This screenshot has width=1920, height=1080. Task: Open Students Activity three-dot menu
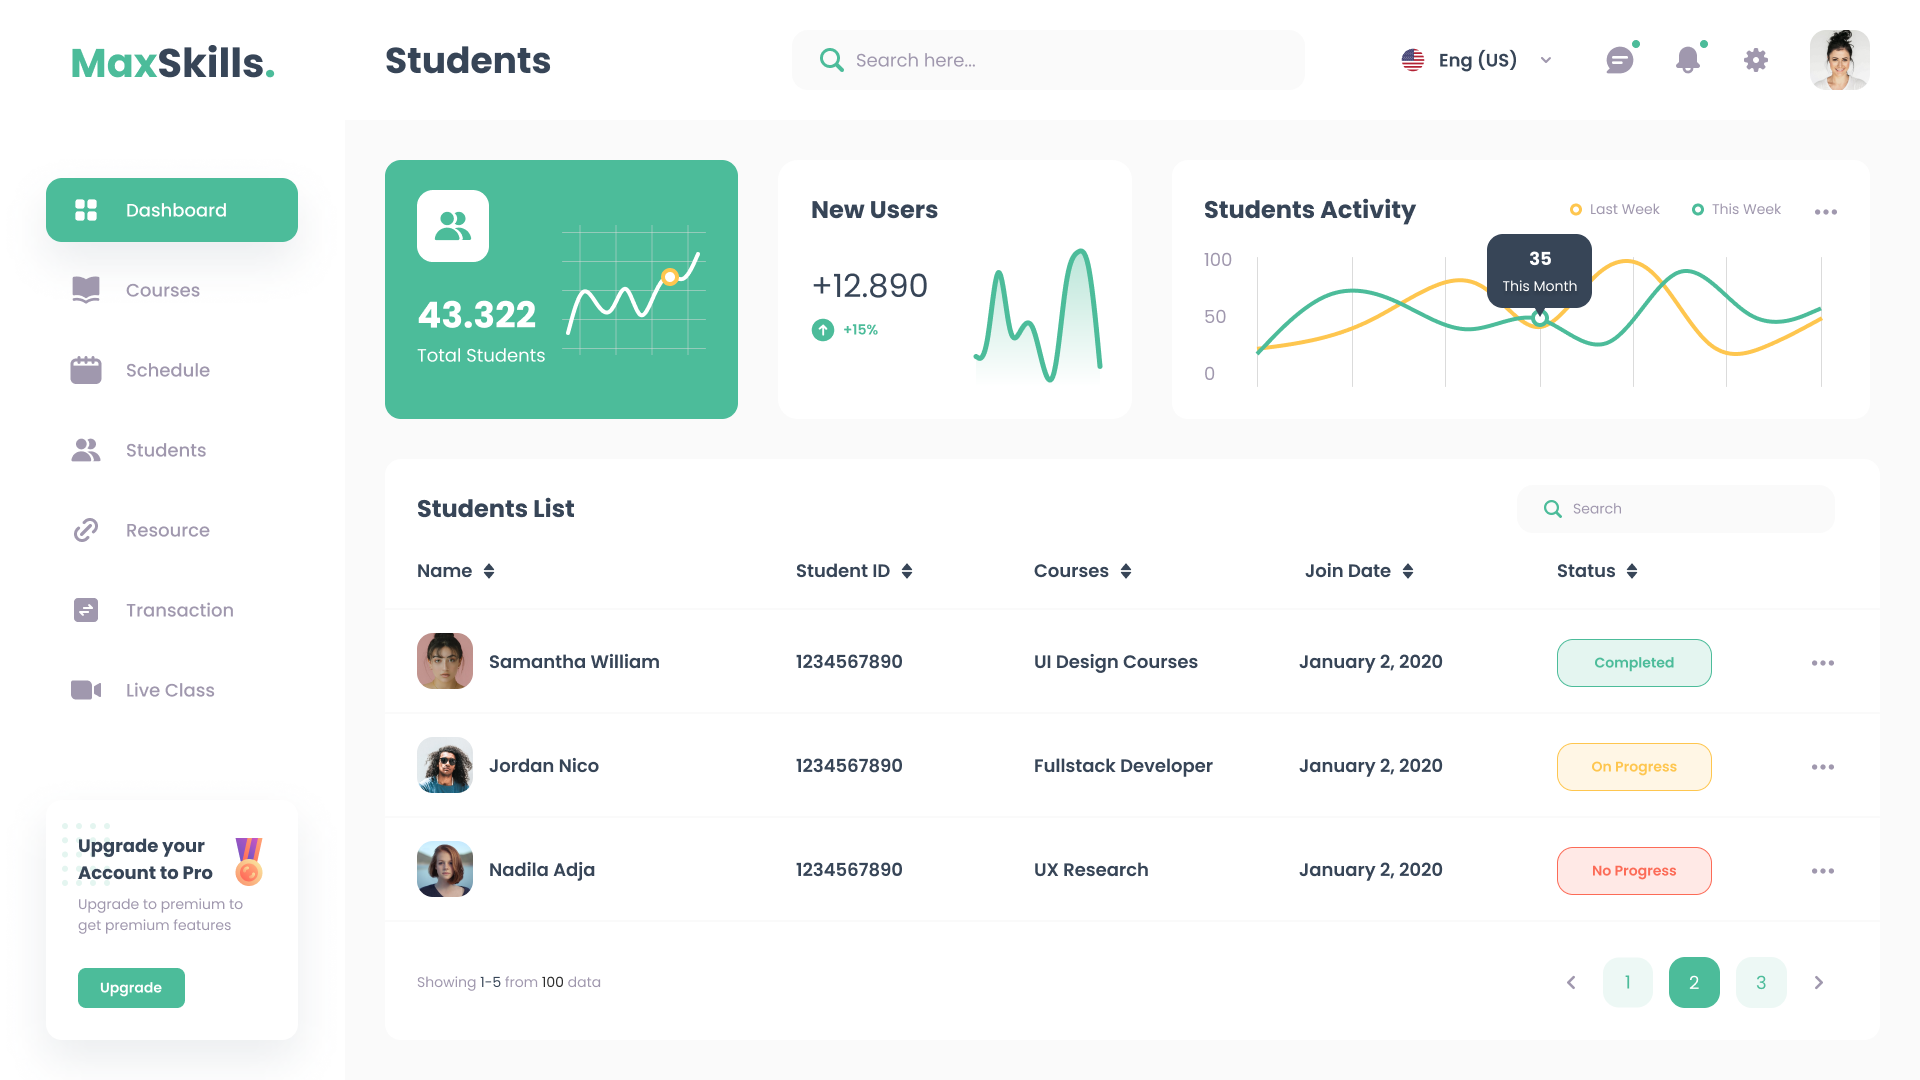tap(1826, 212)
